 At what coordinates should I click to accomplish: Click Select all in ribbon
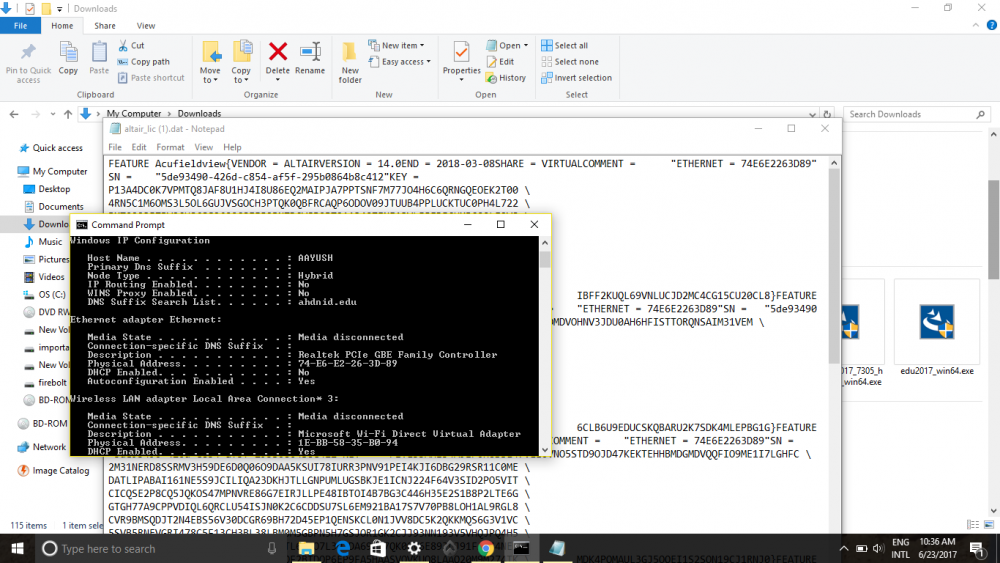point(564,45)
